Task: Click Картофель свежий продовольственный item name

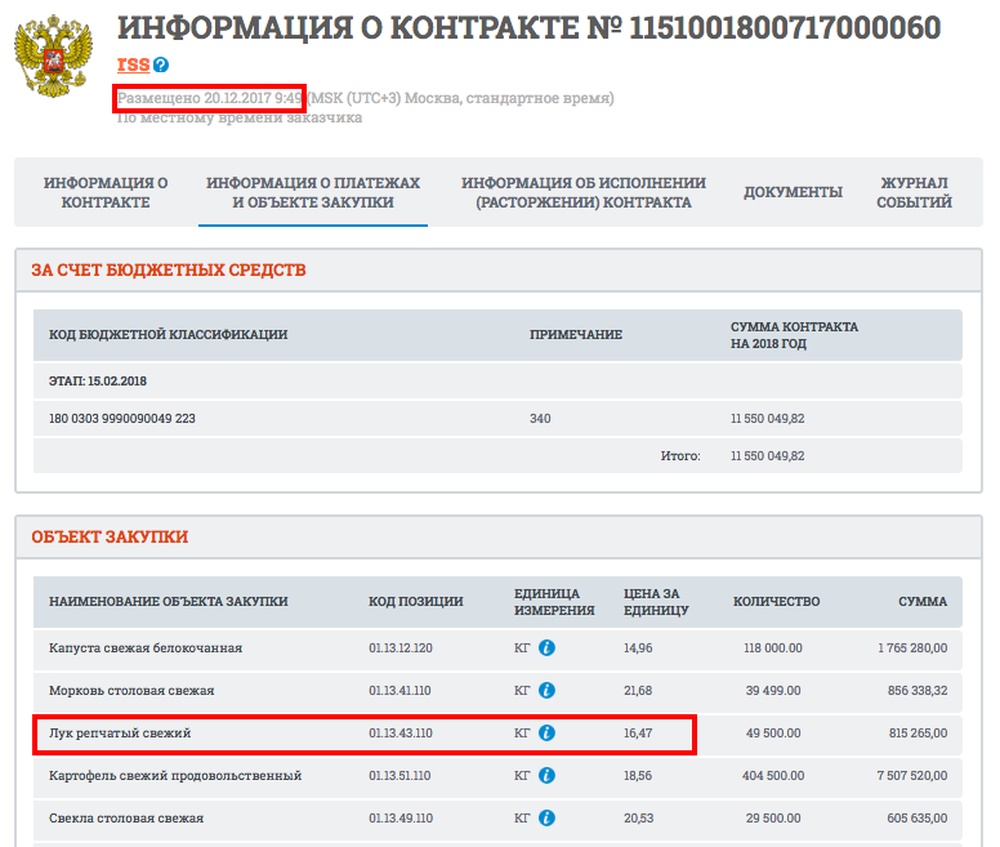Action: click(175, 776)
